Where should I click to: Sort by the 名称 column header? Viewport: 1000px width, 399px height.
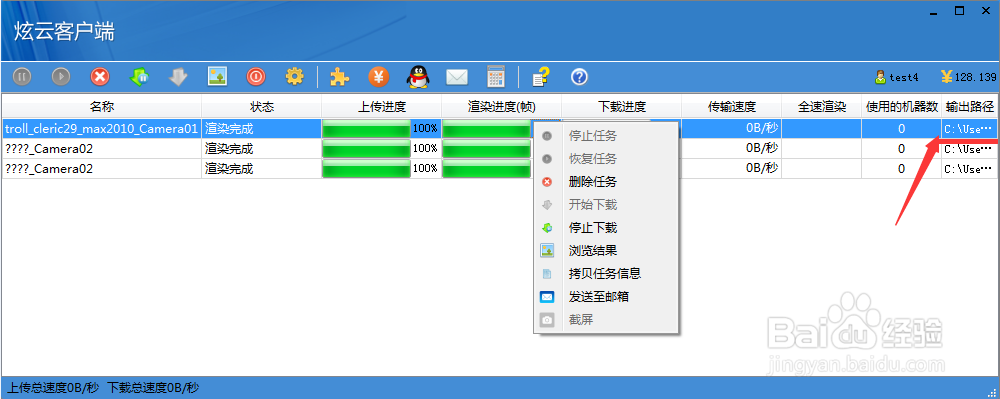pyautogui.click(x=102, y=106)
